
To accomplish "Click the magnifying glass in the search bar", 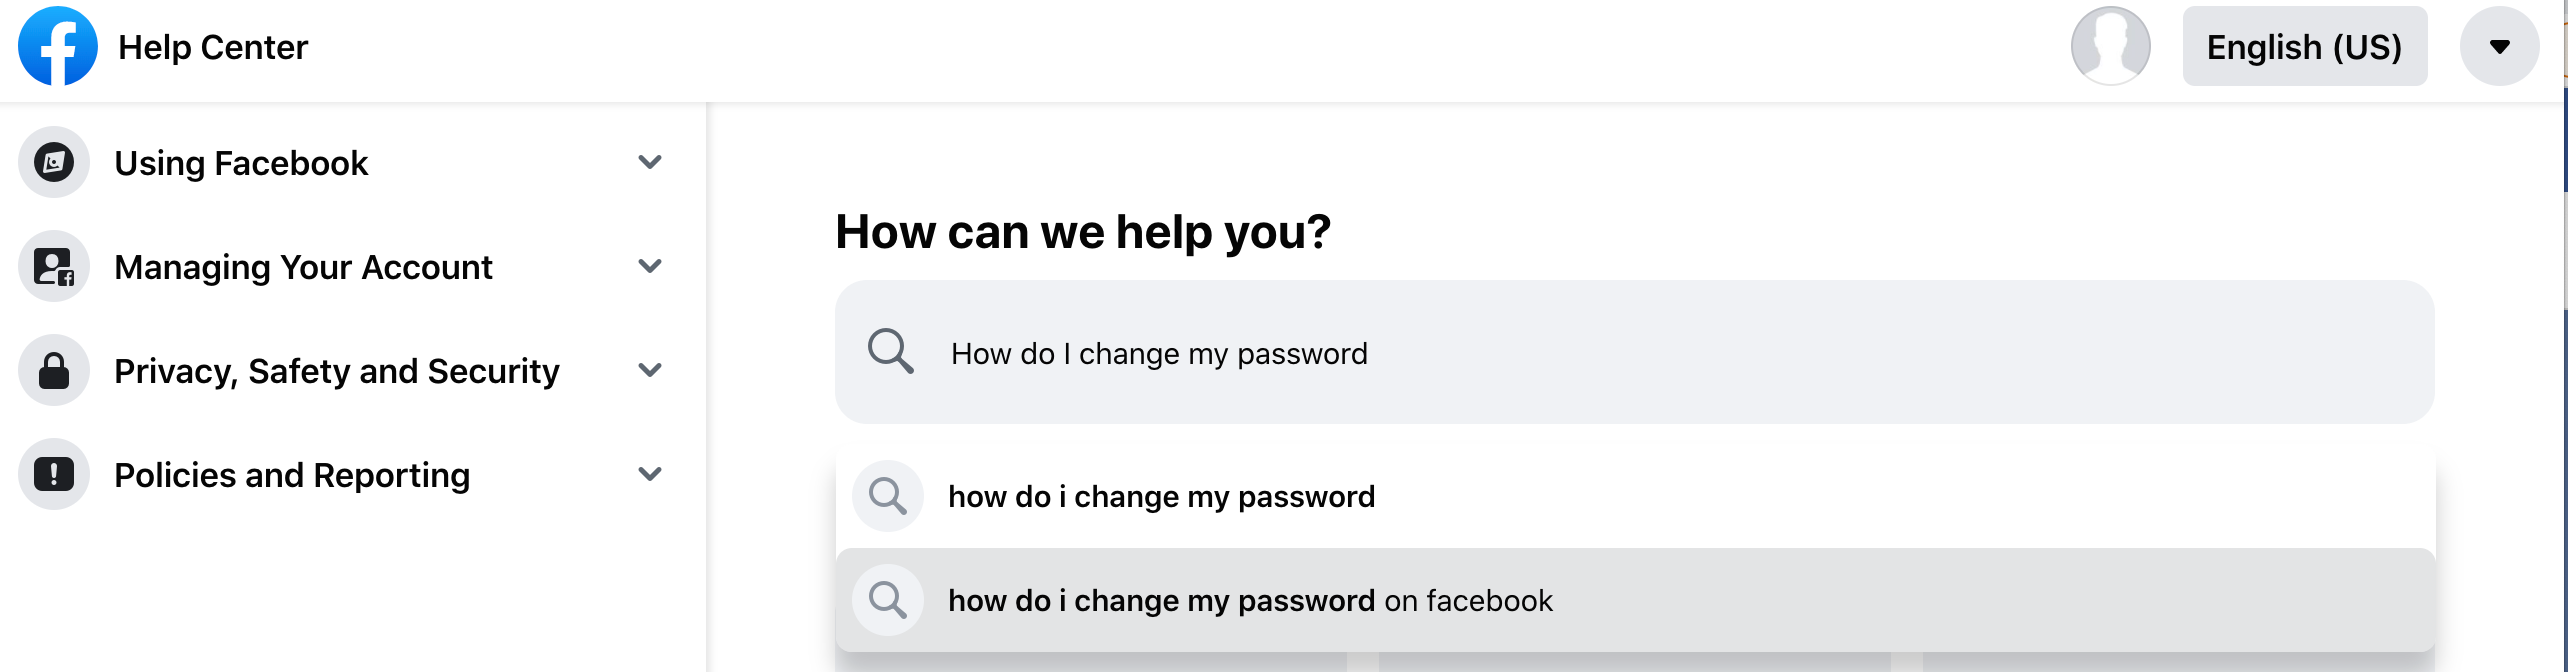I will pos(890,352).
